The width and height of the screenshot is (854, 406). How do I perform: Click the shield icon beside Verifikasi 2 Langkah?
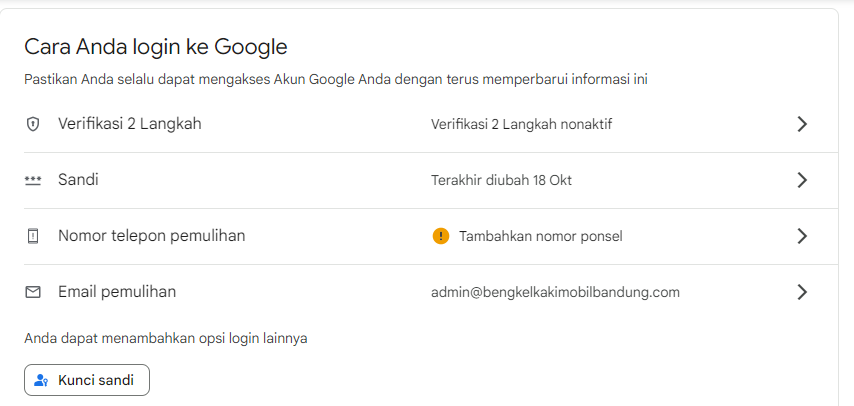pyautogui.click(x=33, y=125)
